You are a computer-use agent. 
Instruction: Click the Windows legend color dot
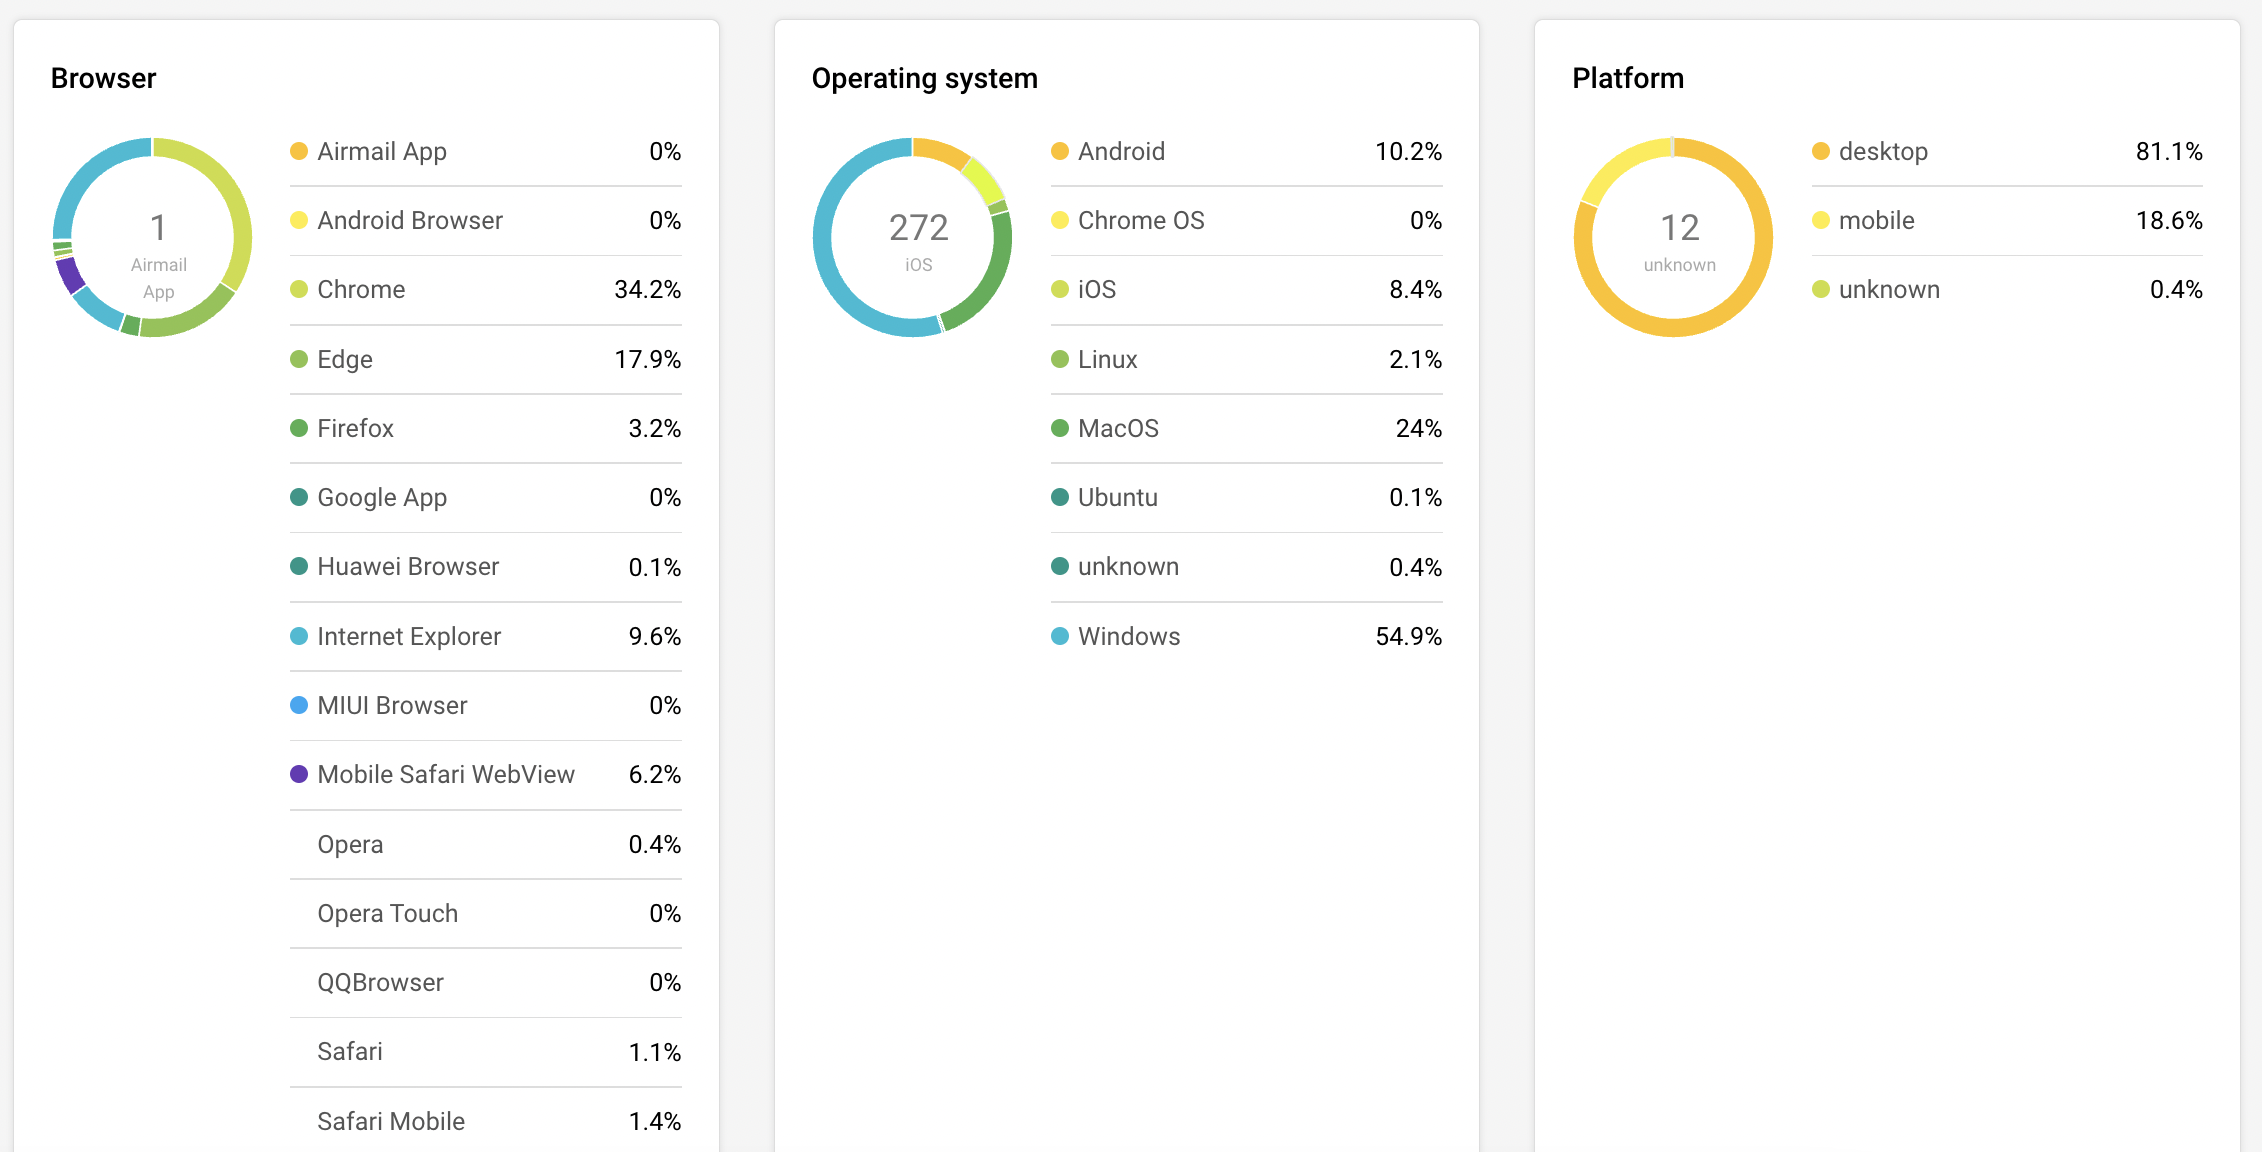pyautogui.click(x=1060, y=636)
